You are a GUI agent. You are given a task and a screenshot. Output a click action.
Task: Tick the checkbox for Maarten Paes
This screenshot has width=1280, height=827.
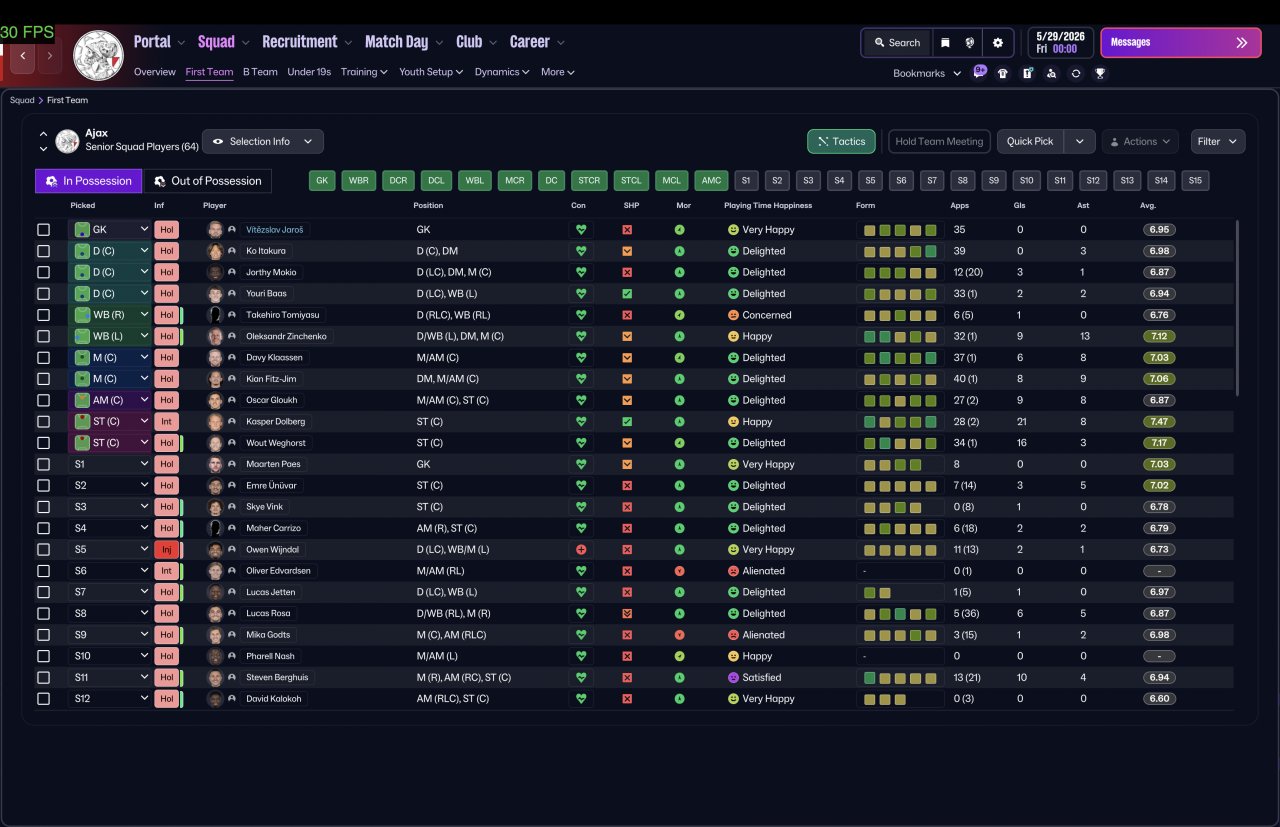(x=43, y=464)
